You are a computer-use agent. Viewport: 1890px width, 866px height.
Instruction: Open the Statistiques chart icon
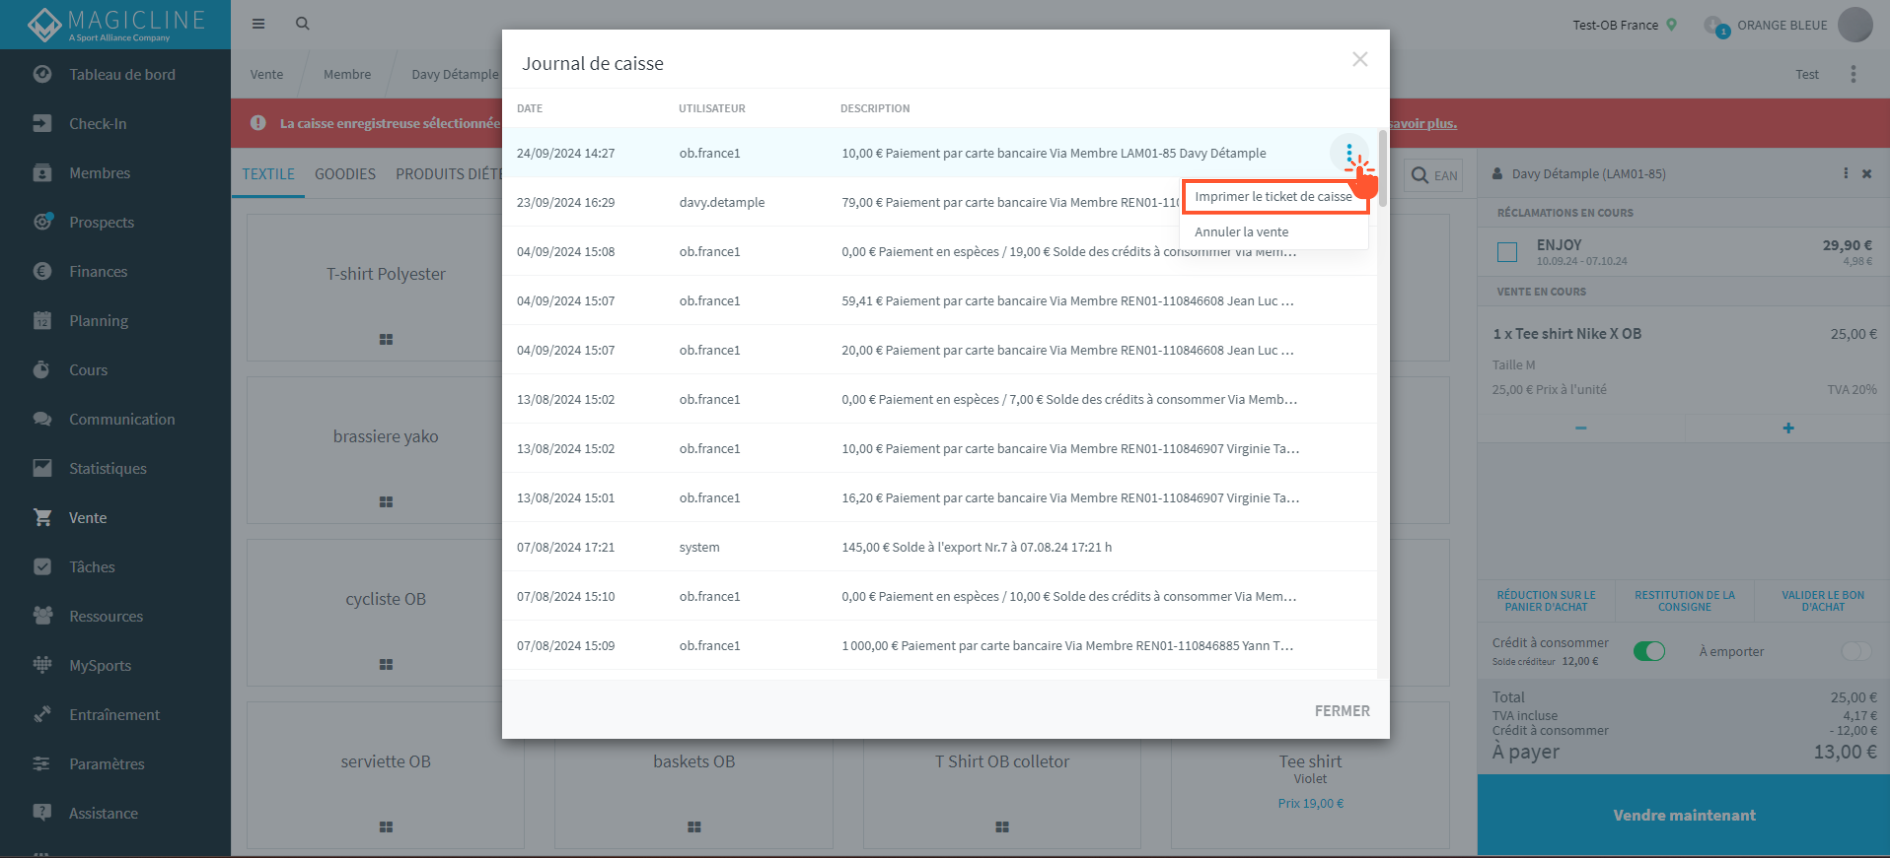click(x=42, y=468)
